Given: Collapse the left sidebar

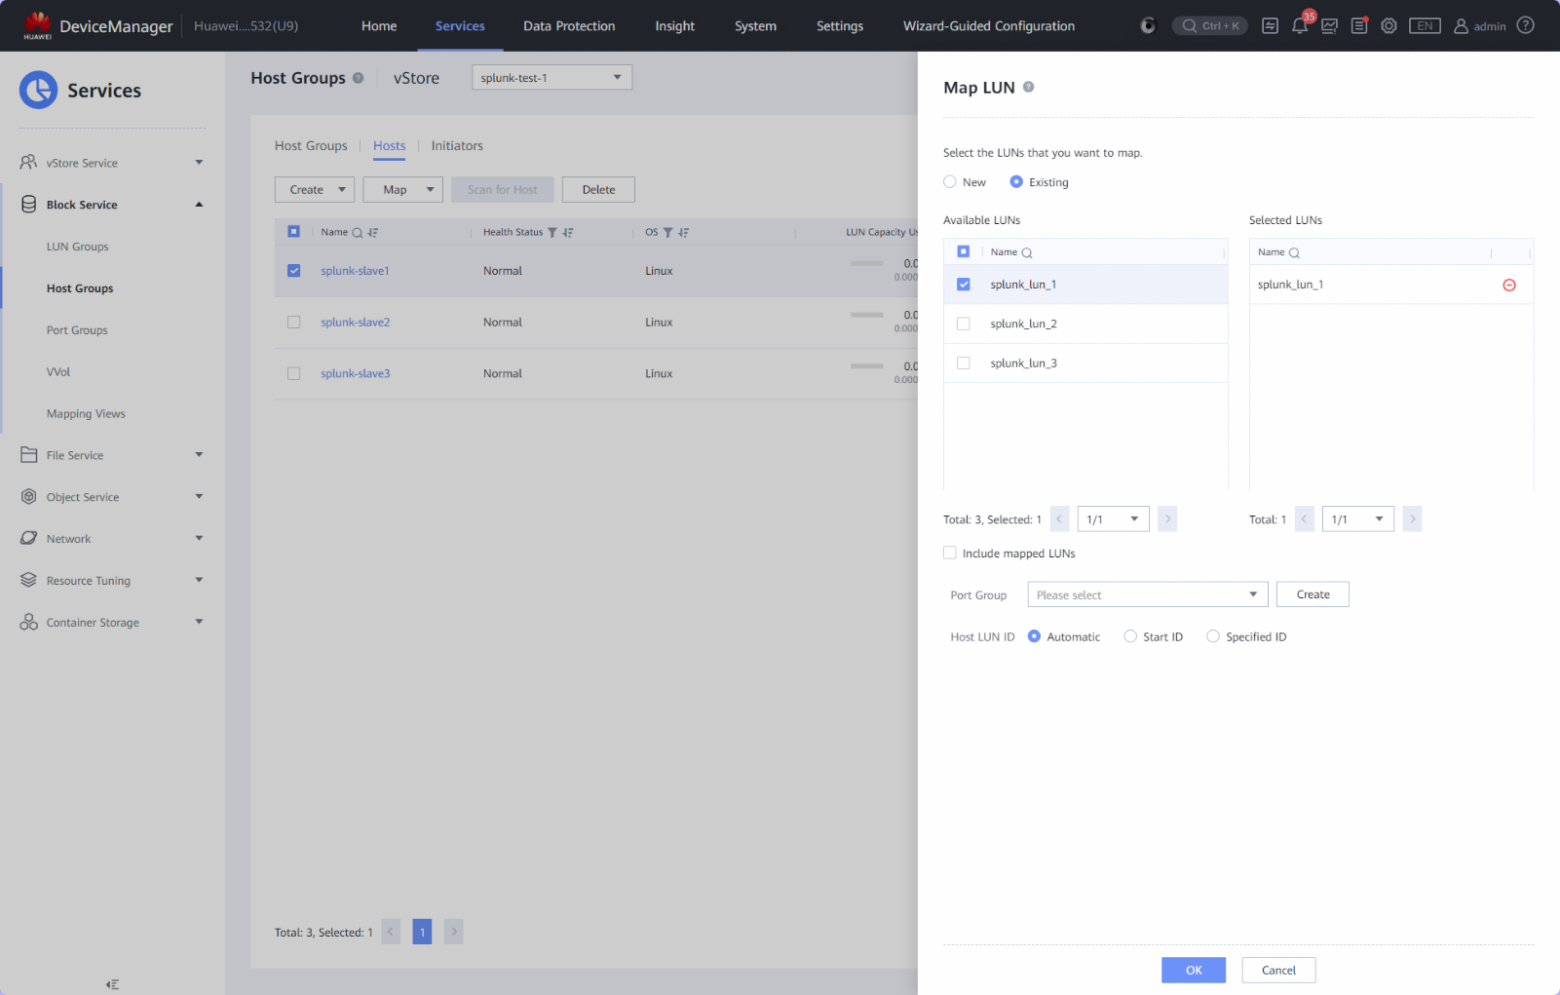Looking at the screenshot, I should click(112, 984).
